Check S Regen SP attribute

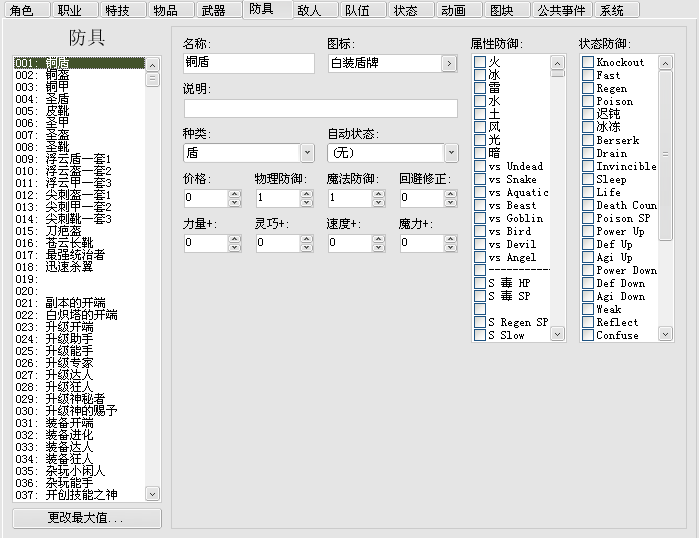[480, 322]
